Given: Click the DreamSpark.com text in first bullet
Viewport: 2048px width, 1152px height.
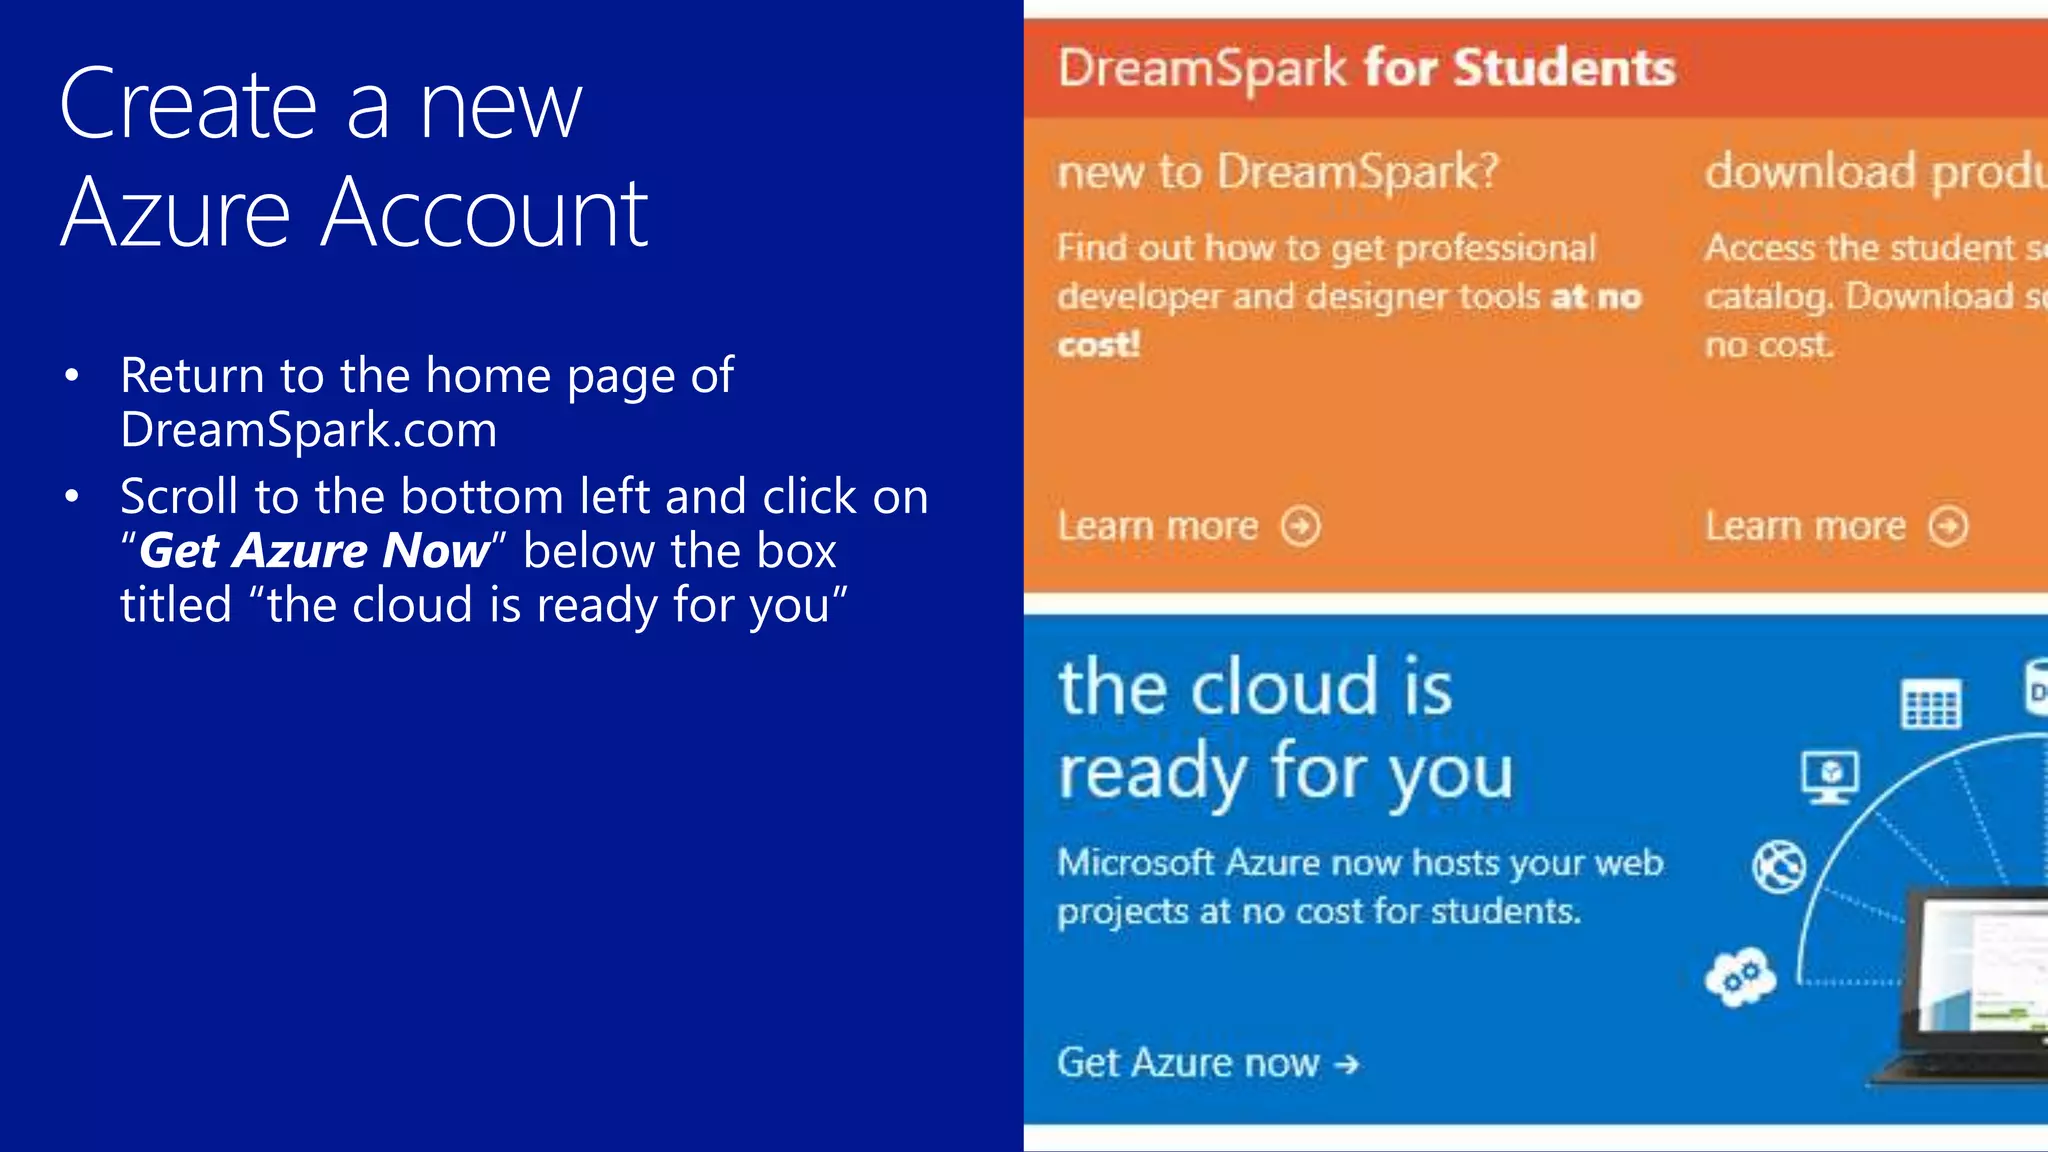Looking at the screenshot, I should pyautogui.click(x=308, y=430).
